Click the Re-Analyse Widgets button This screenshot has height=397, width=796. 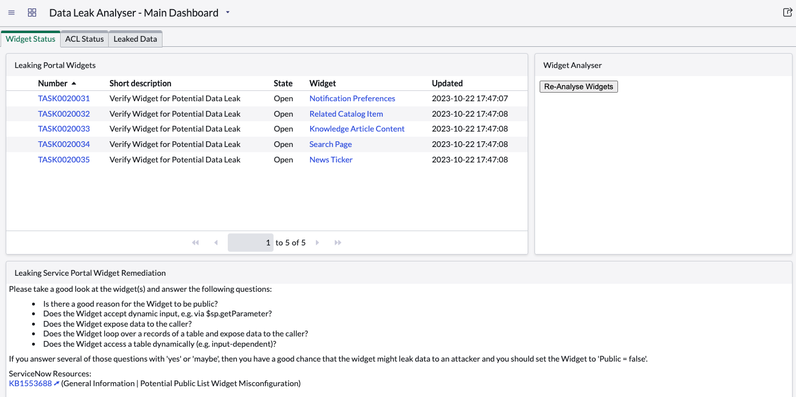pos(578,87)
